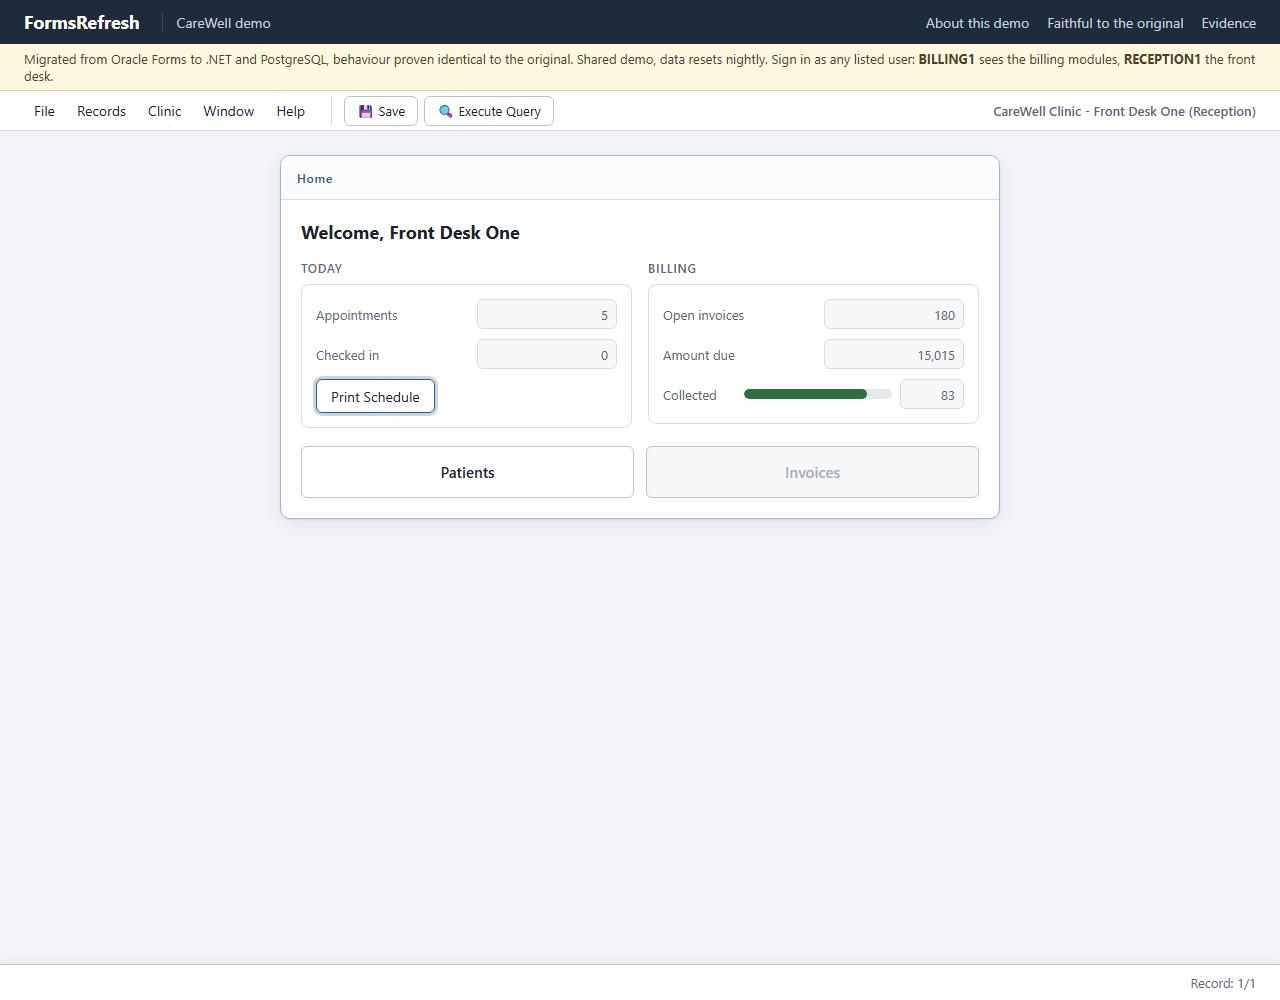Open the Records menu

(x=101, y=111)
